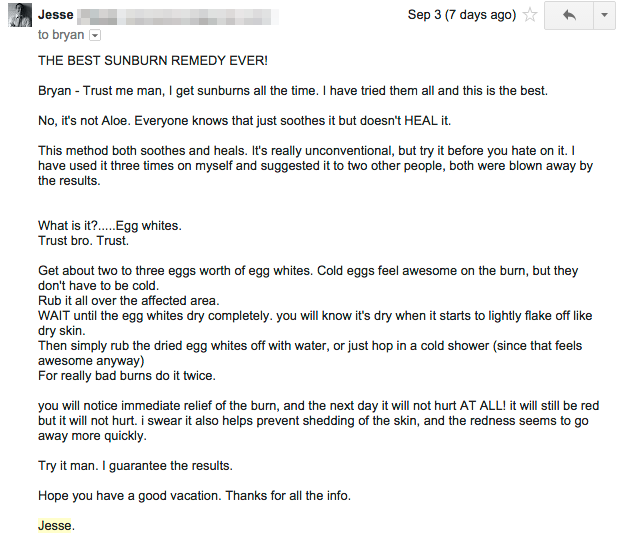This screenshot has height=546, width=623.
Task: Click the 'WAIT until the egg whites dry' line
Action: point(315,323)
